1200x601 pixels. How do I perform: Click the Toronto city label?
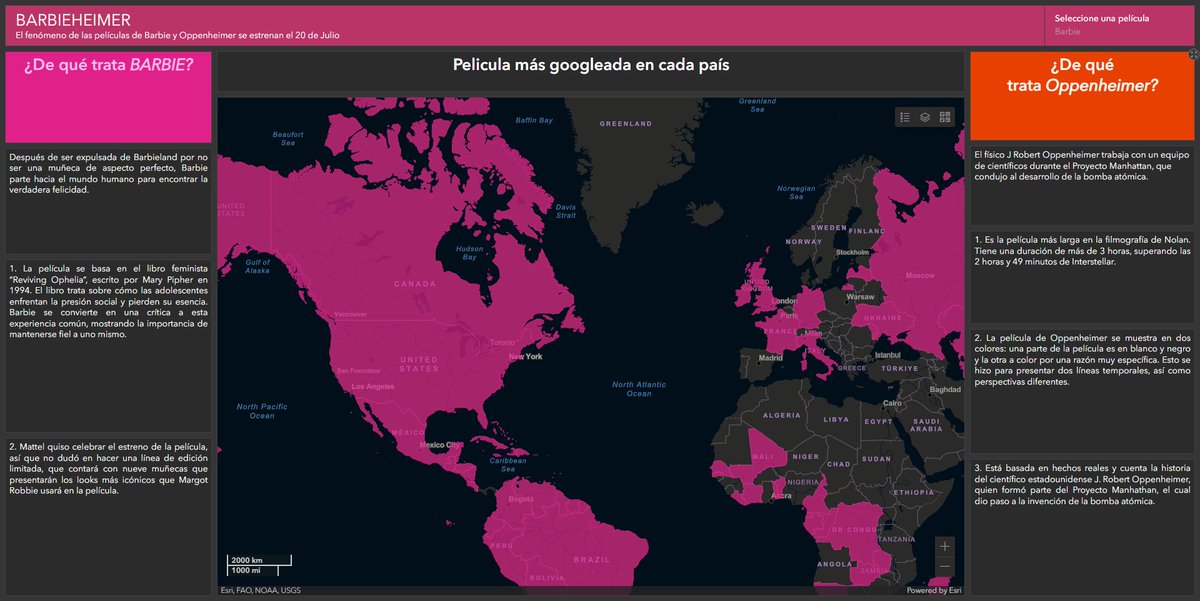click(502, 343)
